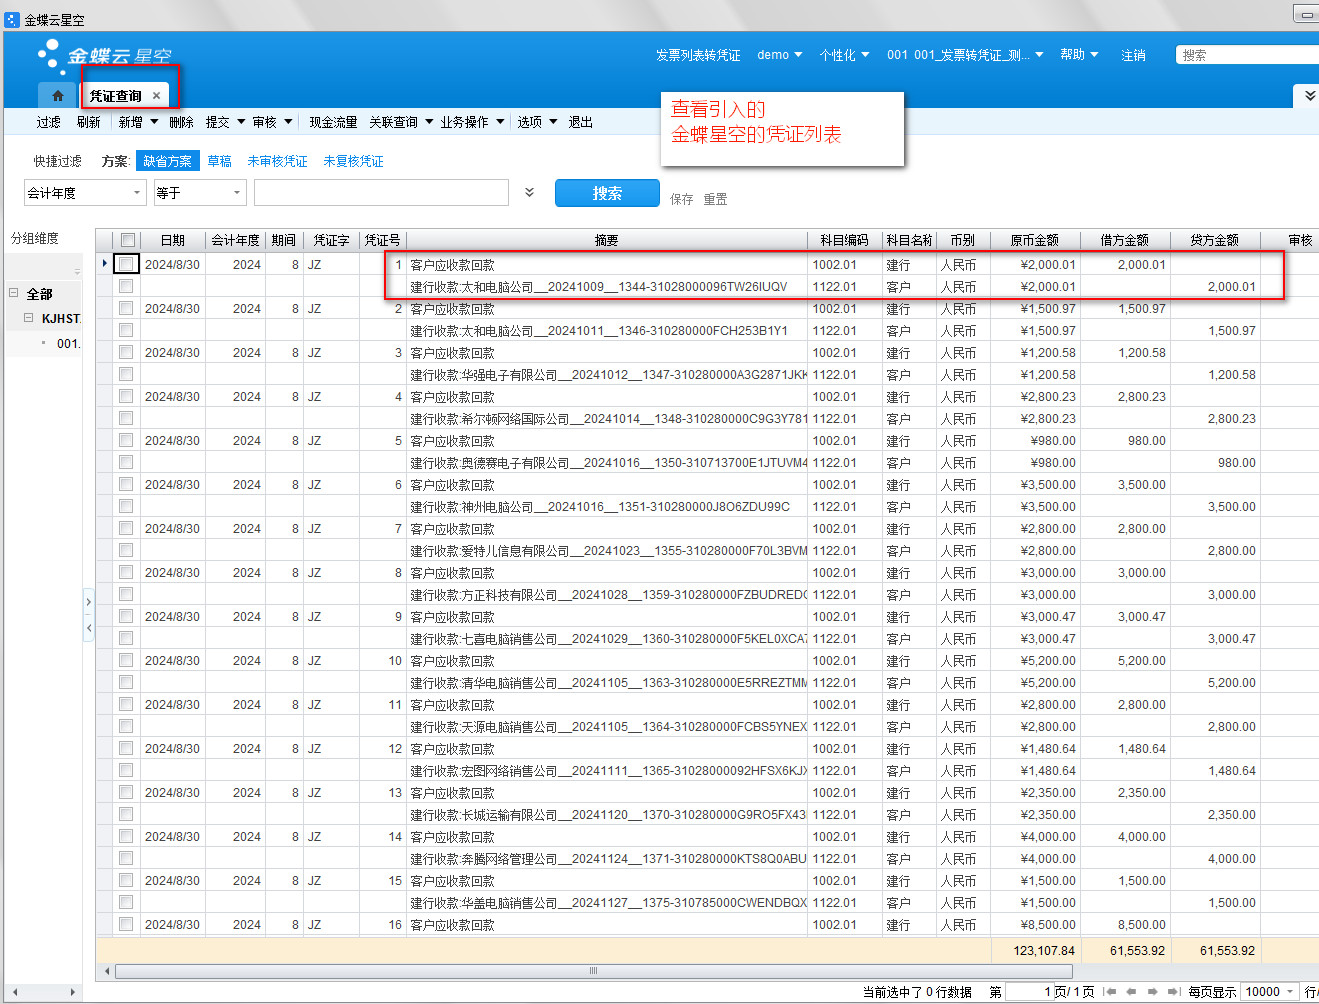Check the row for voucher number 8
This screenshot has width=1319, height=1004.
click(126, 572)
